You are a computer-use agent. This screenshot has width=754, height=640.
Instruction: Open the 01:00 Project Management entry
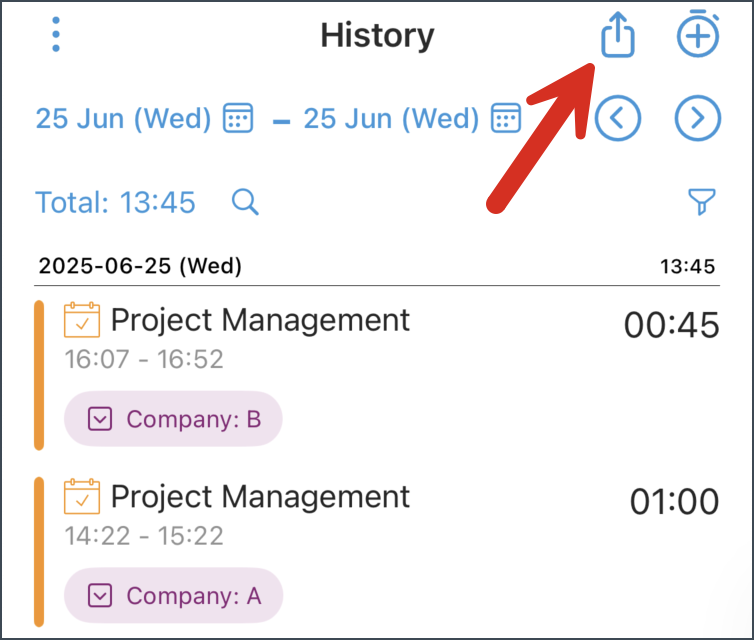[260, 497]
